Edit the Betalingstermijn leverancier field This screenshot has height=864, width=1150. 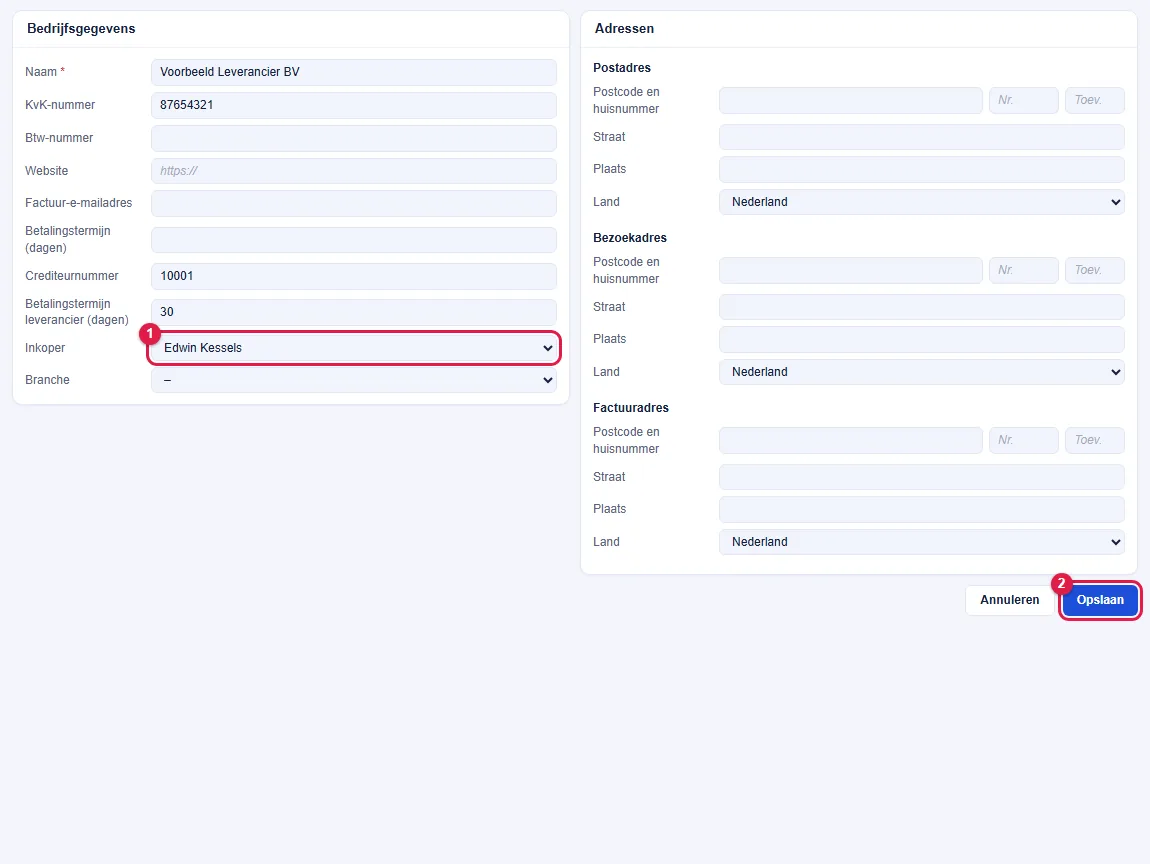(x=354, y=312)
